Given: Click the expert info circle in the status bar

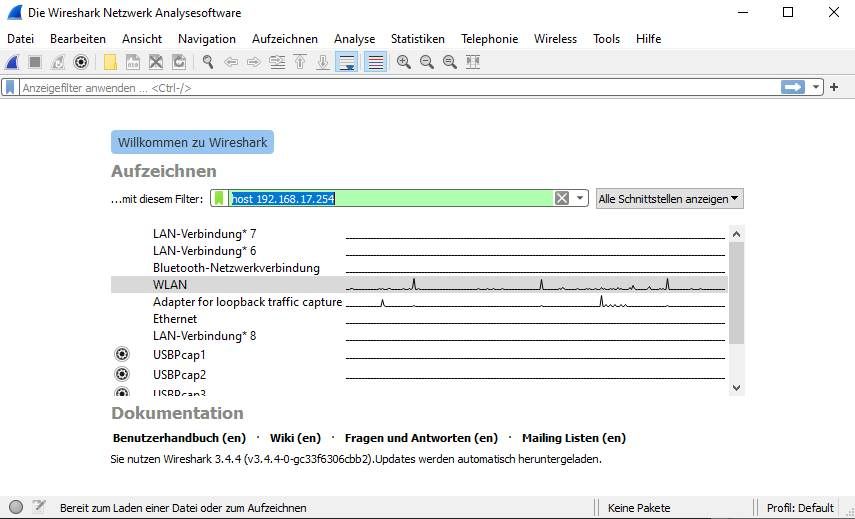Looking at the screenshot, I should [x=16, y=507].
